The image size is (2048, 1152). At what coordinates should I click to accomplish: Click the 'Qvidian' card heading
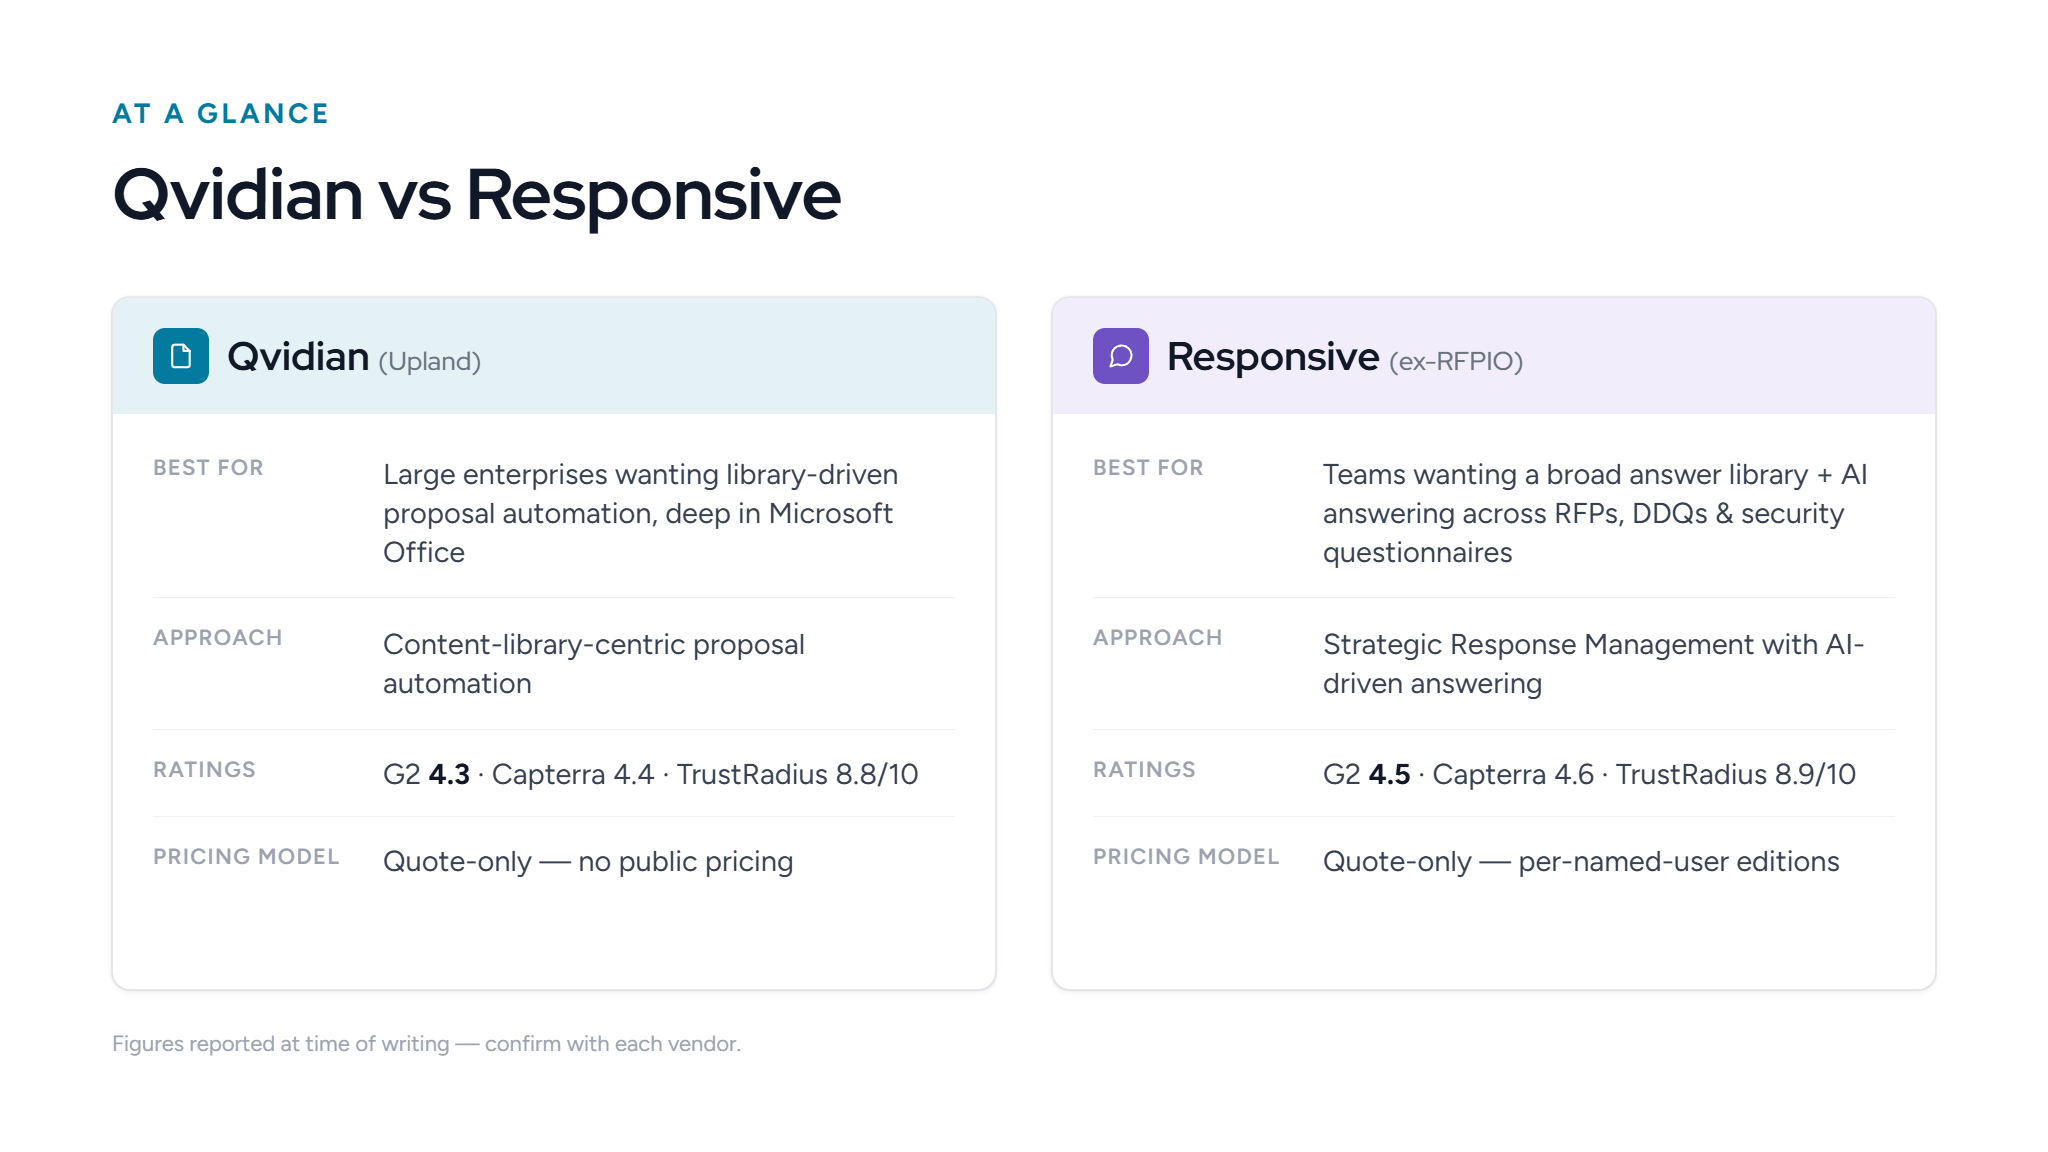[298, 357]
